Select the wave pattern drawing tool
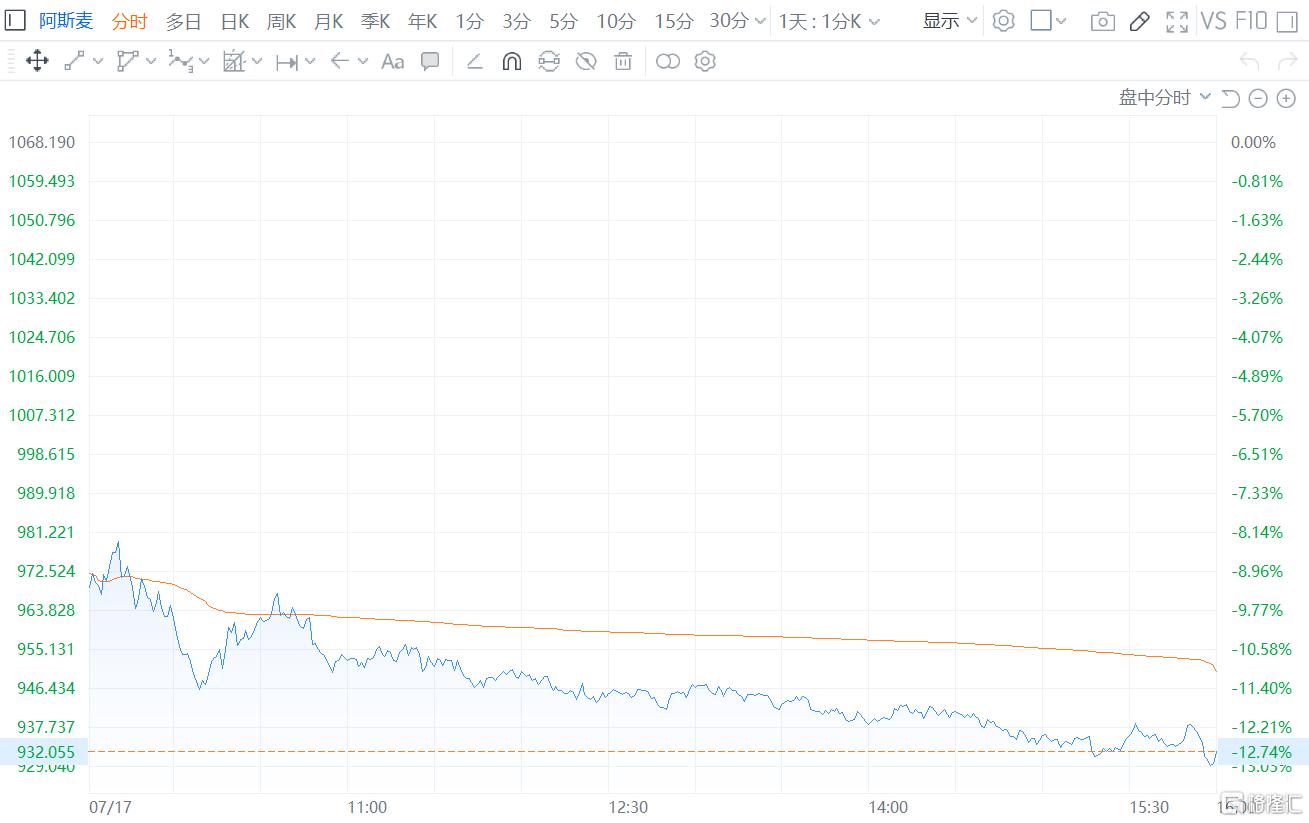The image size is (1309, 823). tap(180, 62)
